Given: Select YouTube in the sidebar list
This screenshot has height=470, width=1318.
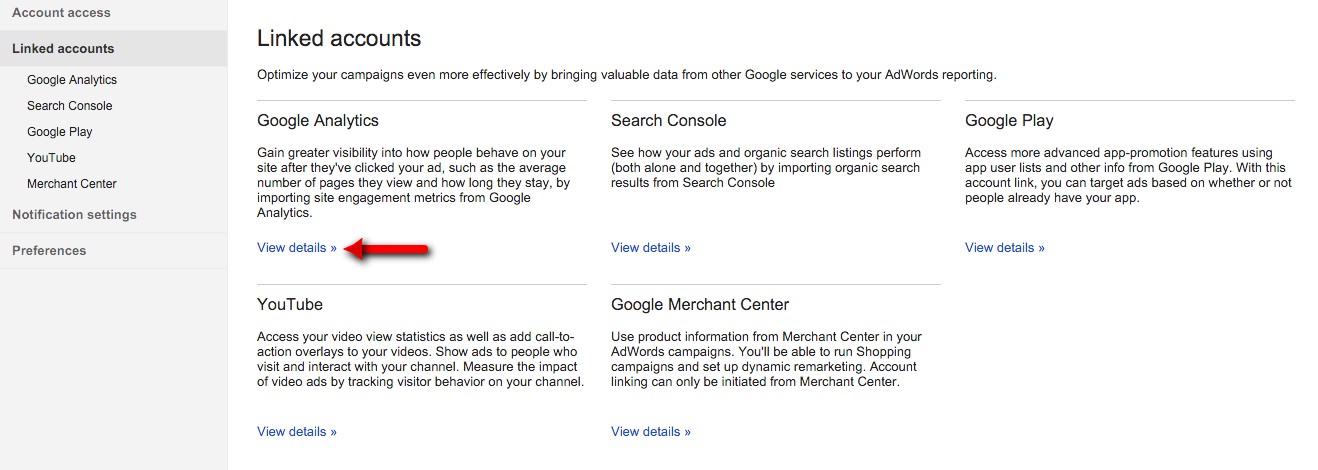Looking at the screenshot, I should click(x=51, y=158).
